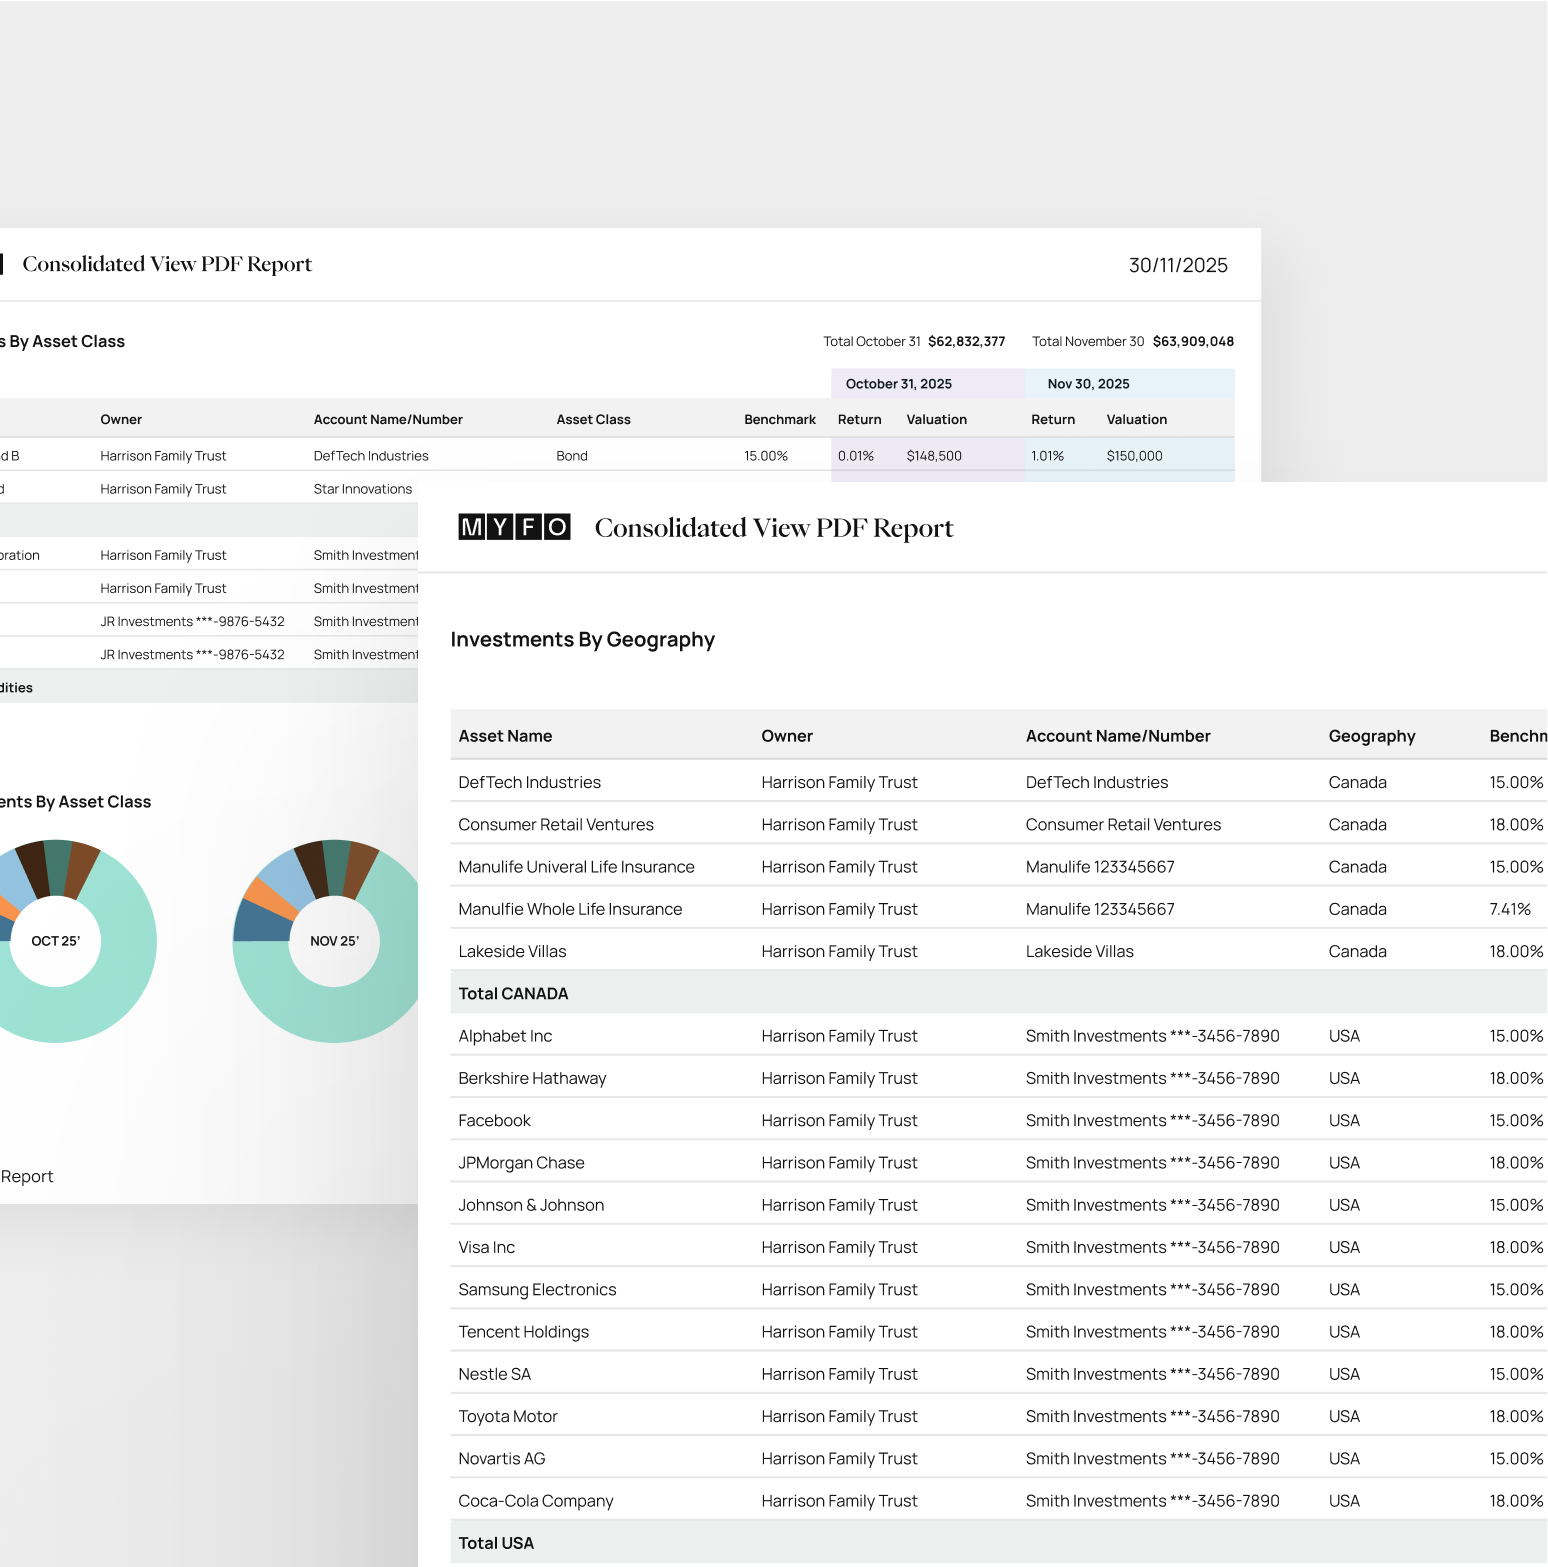This screenshot has width=1548, height=1567.
Task: Click the Total October 31 amount $62,832,377
Action: coord(966,341)
